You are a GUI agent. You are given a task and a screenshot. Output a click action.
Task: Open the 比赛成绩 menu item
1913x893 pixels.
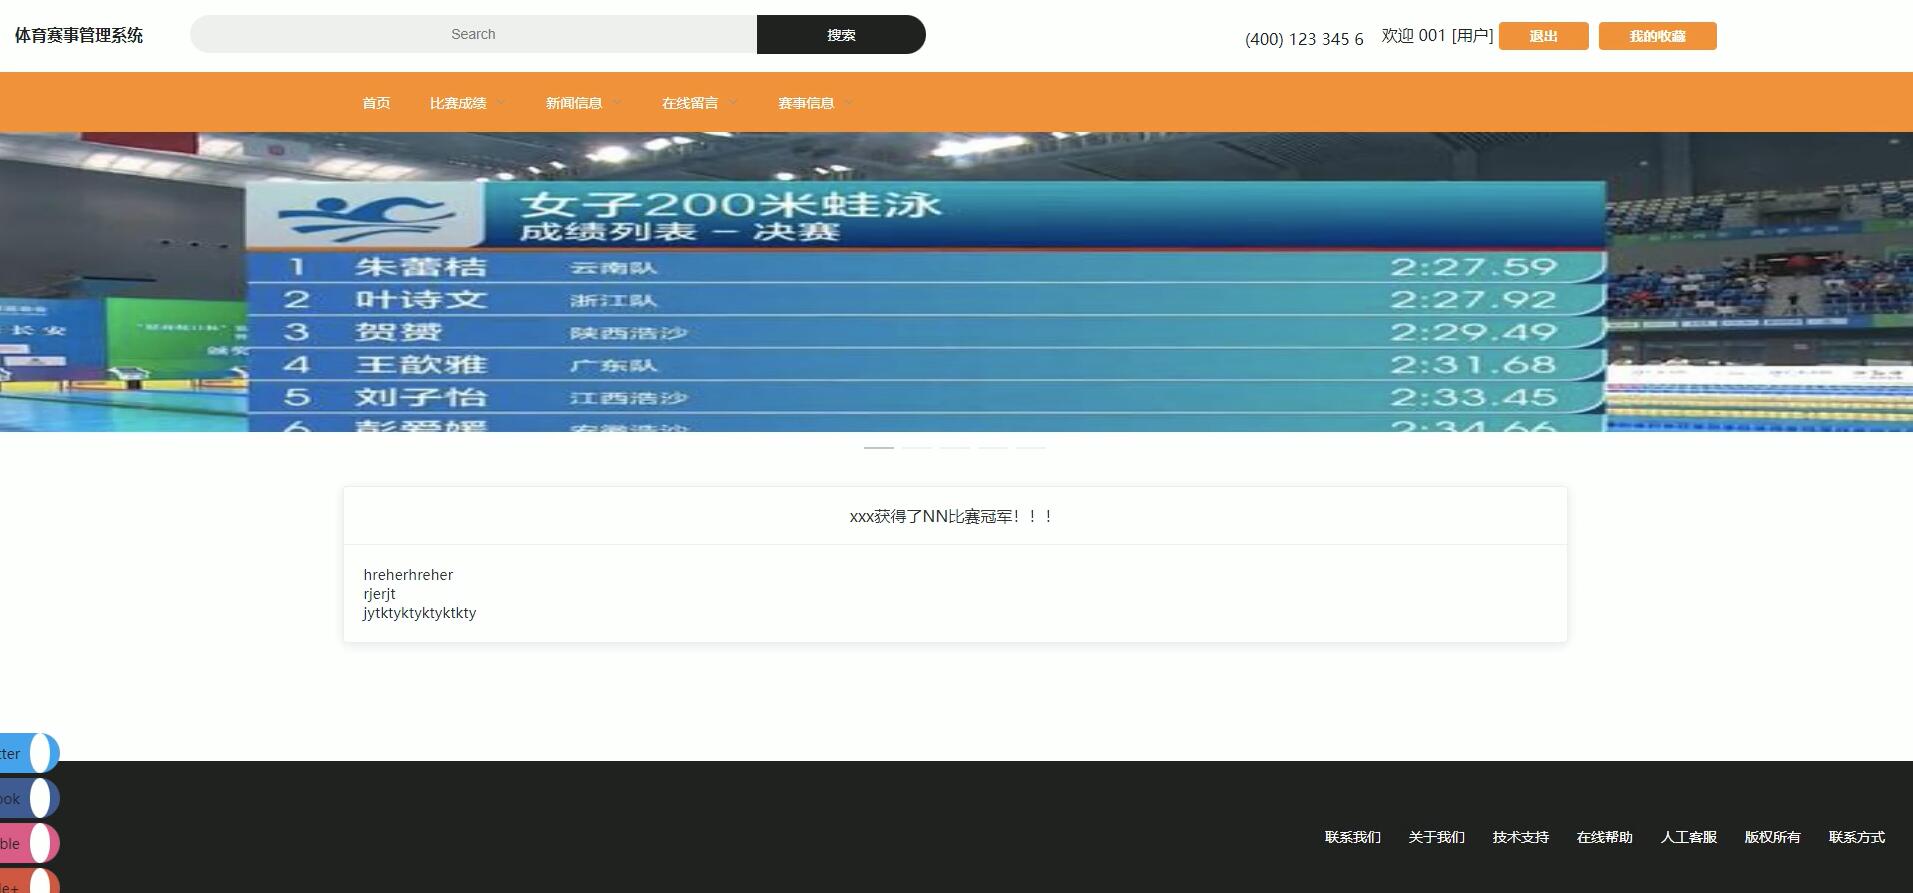point(458,103)
